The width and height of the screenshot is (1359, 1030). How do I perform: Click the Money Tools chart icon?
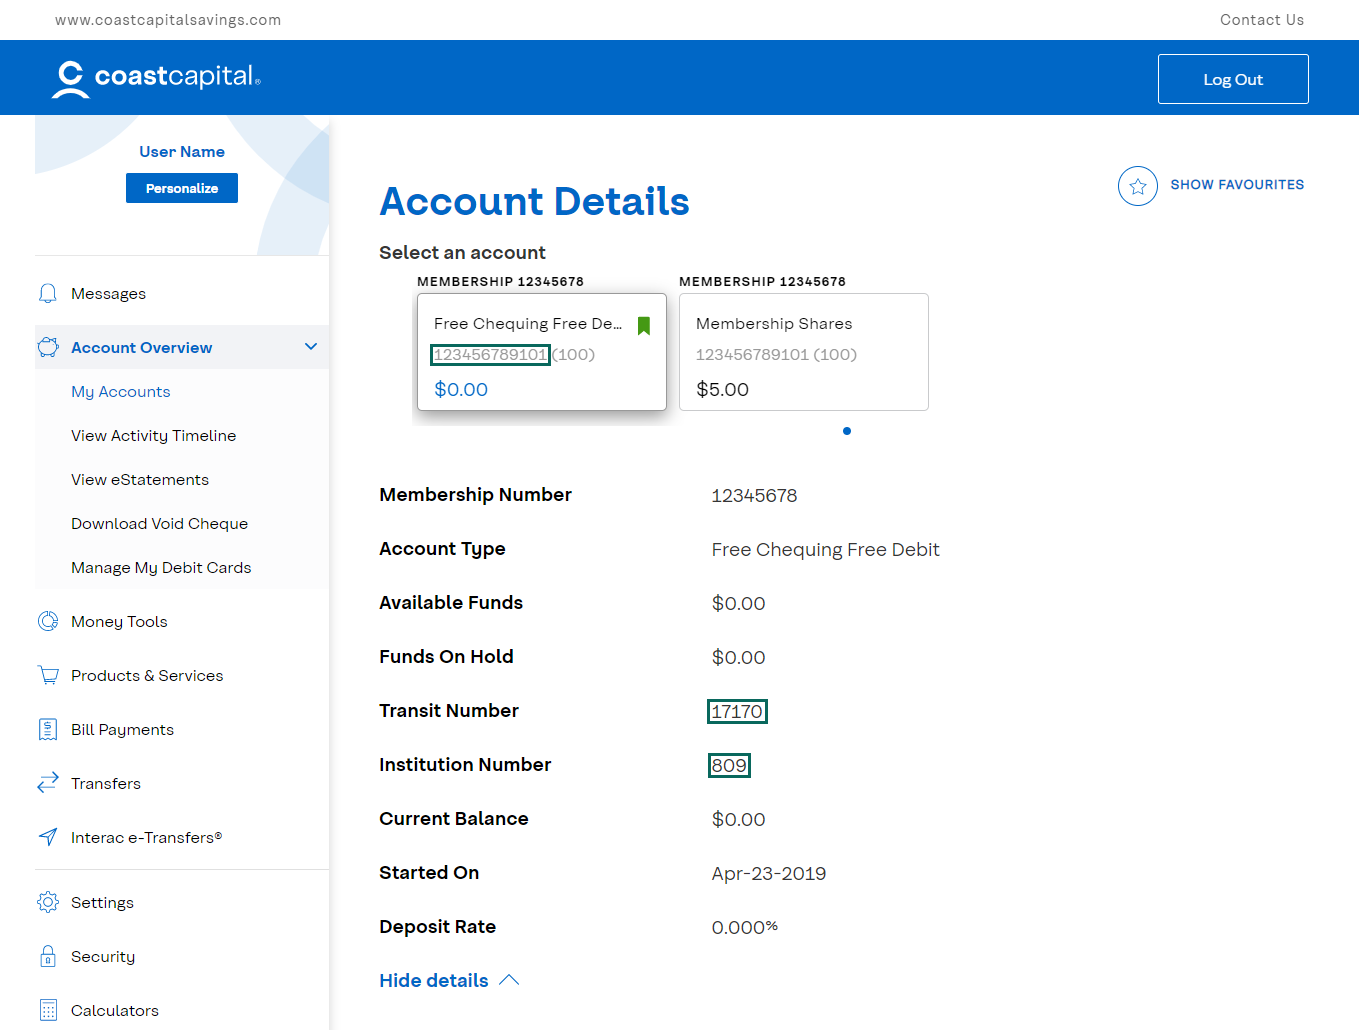48,621
